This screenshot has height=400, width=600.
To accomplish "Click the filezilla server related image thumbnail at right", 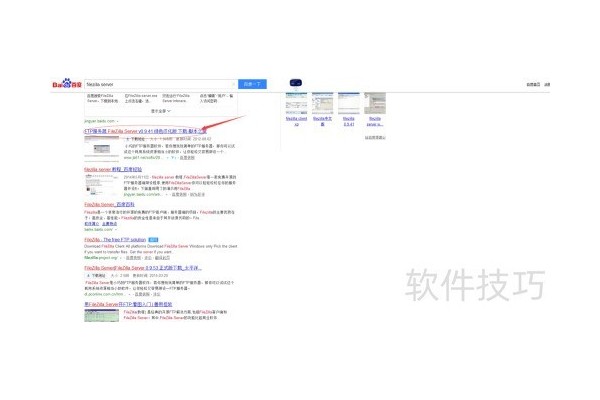I will coord(375,103).
